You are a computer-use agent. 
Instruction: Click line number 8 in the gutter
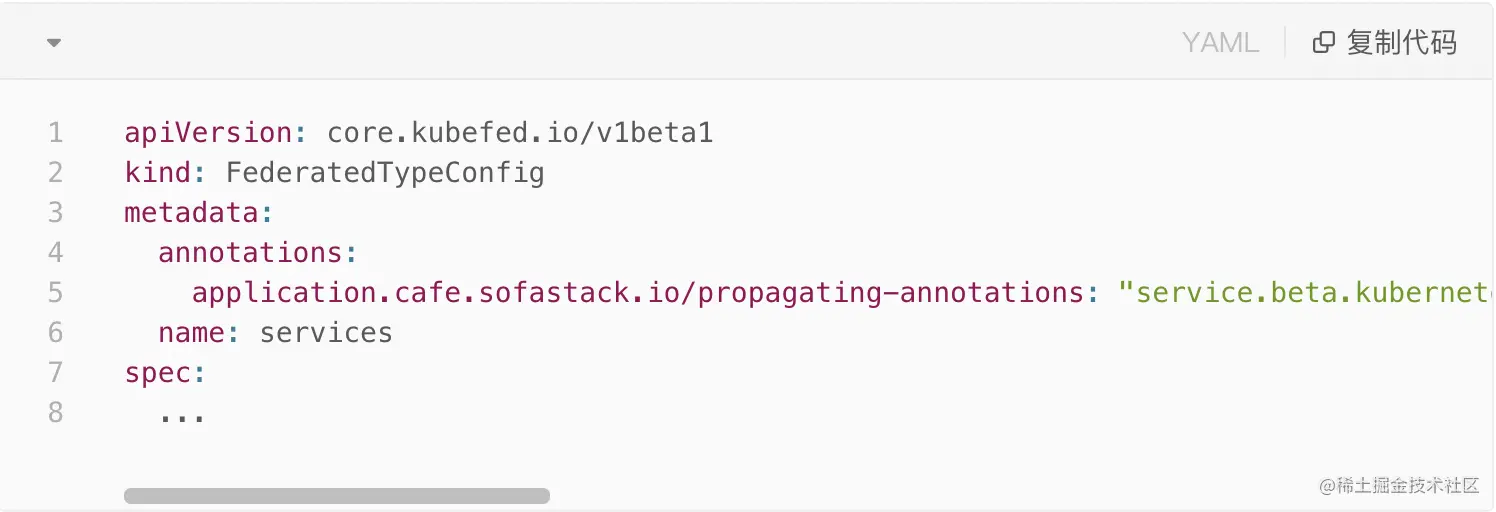click(x=55, y=412)
